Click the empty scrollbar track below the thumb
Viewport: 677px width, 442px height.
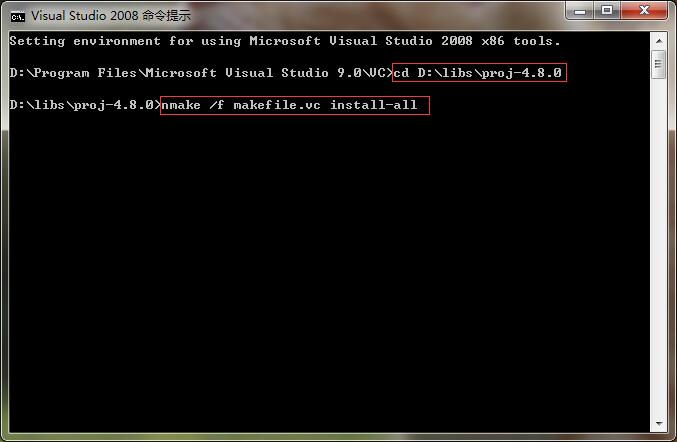coord(658,246)
